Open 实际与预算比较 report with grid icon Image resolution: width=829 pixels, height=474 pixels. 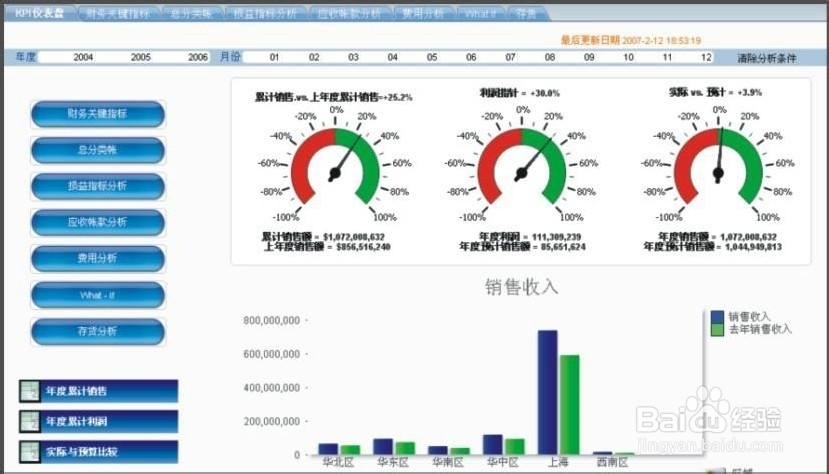pyautogui.click(x=98, y=451)
